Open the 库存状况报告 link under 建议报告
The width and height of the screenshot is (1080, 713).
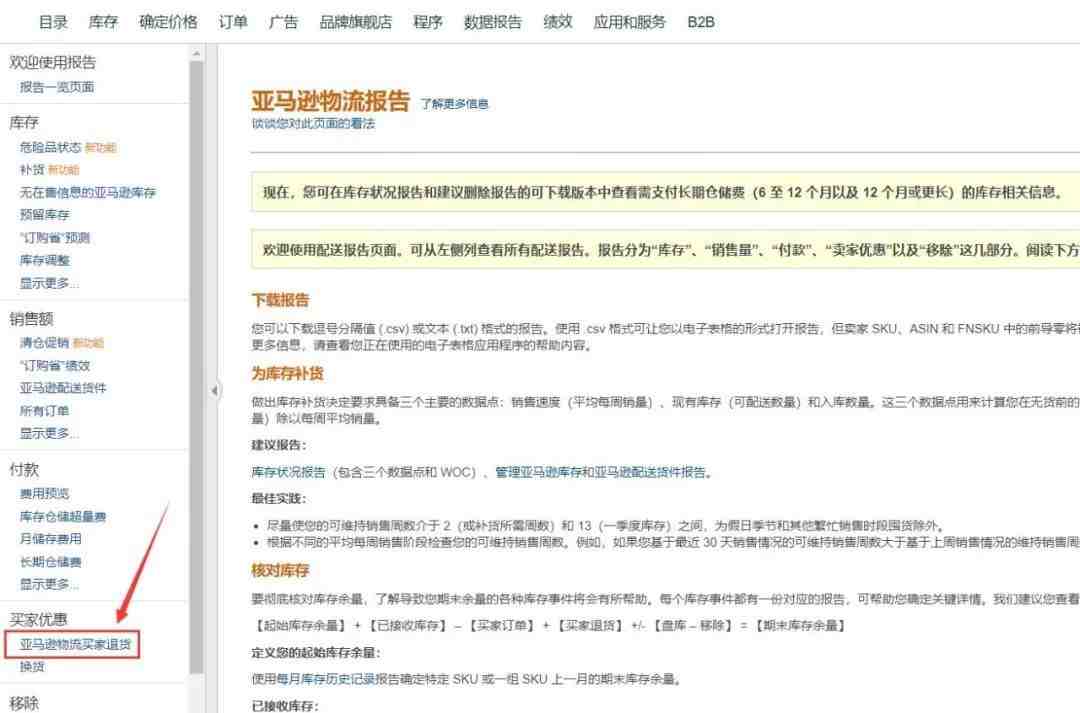[288, 472]
